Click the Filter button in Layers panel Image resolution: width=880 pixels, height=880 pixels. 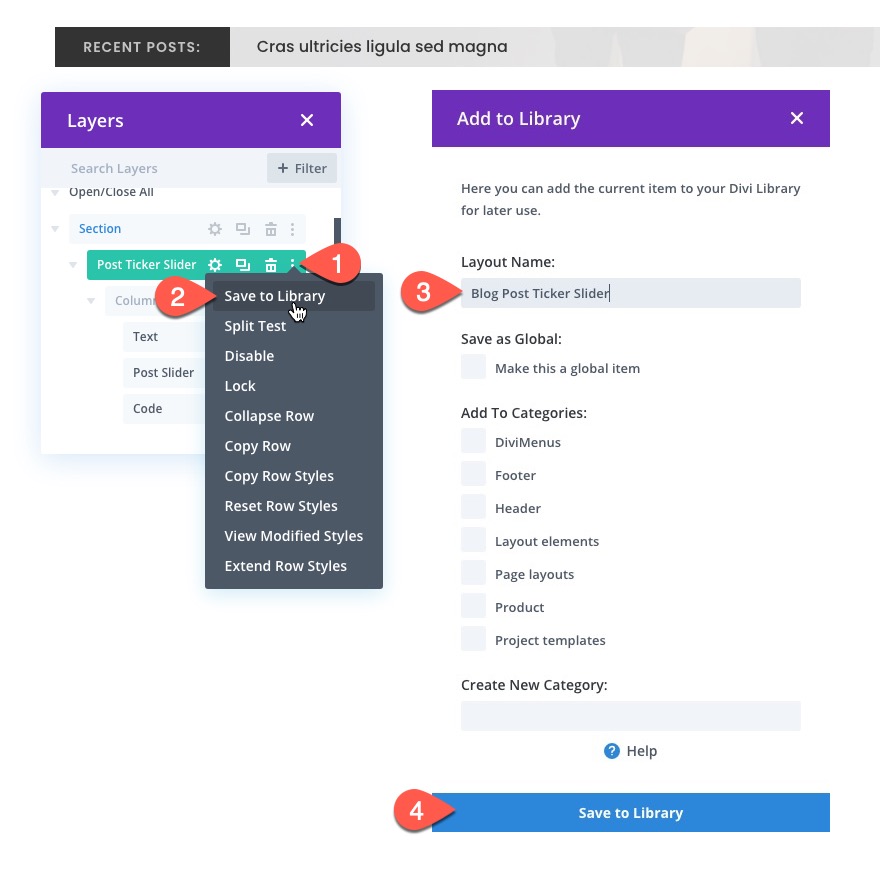coord(302,168)
